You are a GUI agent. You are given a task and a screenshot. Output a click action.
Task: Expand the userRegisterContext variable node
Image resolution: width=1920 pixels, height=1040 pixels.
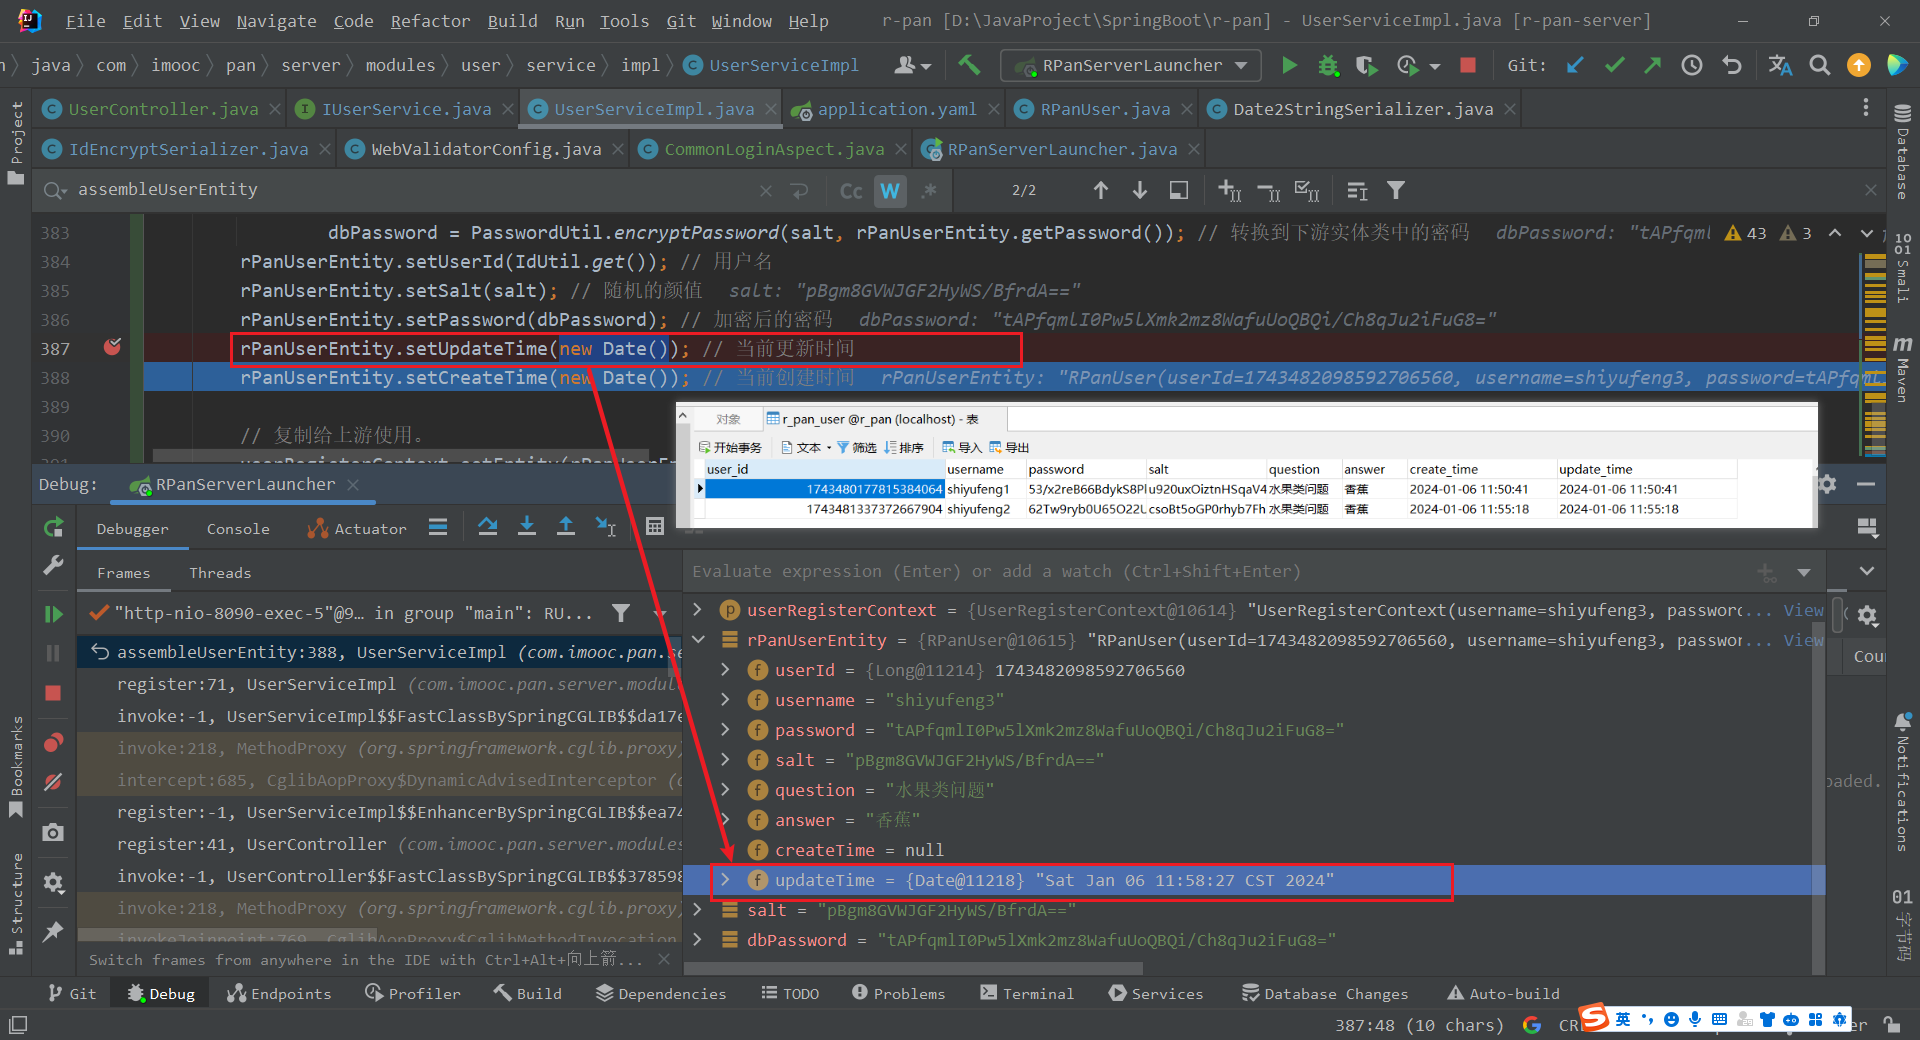pyautogui.click(x=698, y=610)
